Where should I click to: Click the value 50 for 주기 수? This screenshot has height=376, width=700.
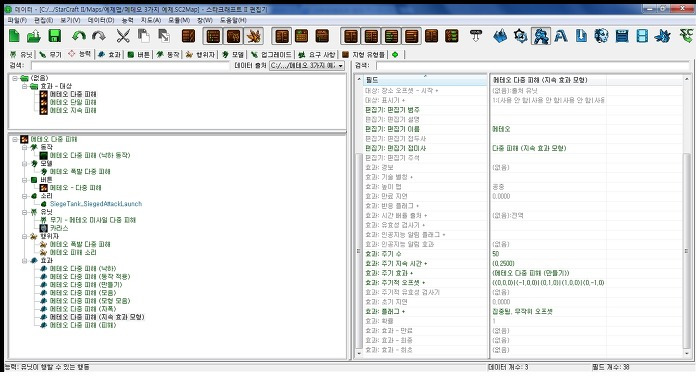click(496, 254)
